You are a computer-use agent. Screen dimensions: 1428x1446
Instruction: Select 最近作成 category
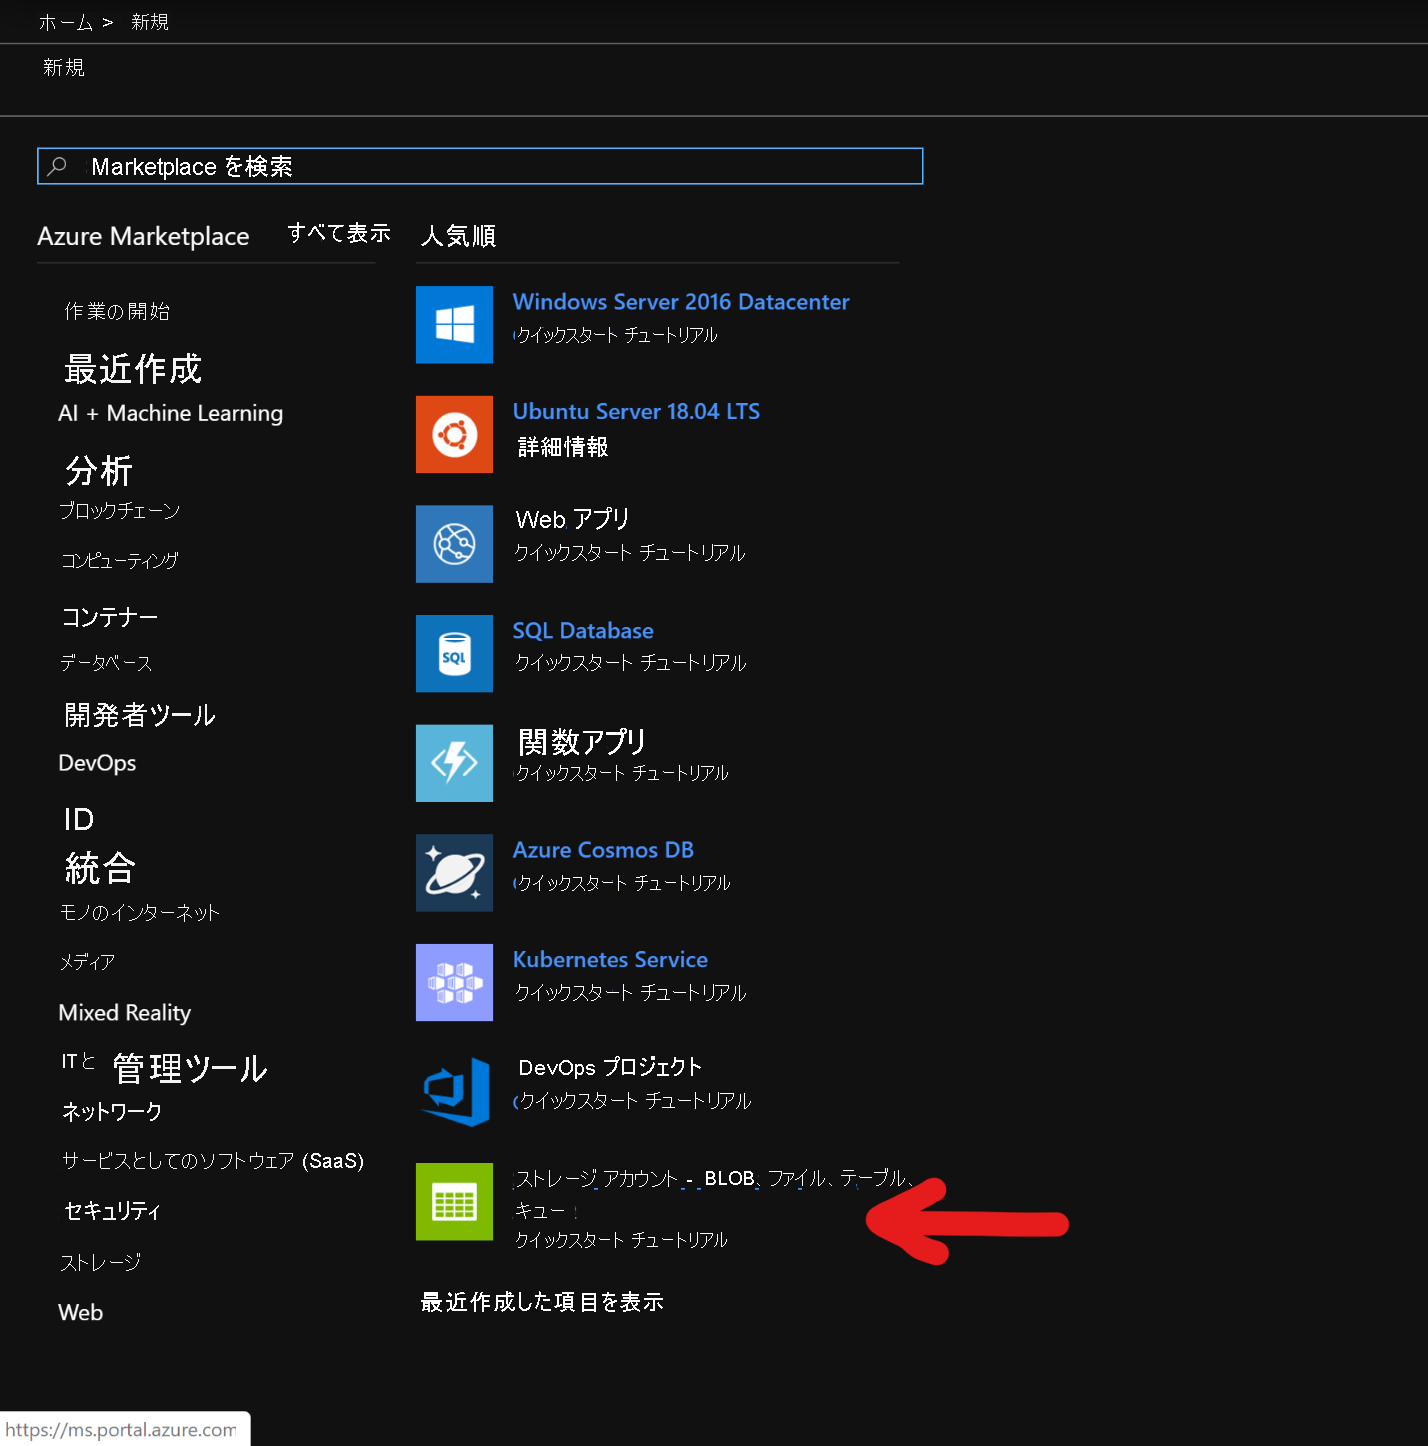pos(133,369)
